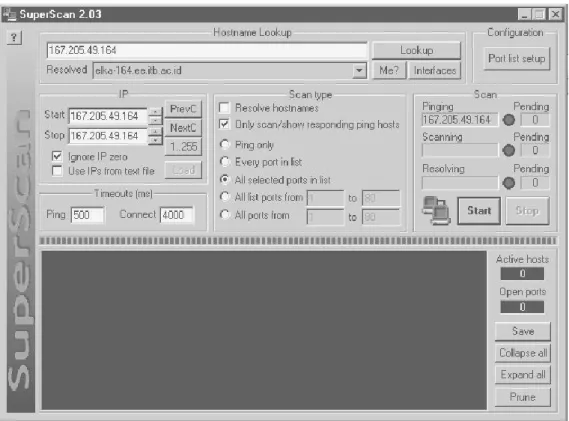Viewport: 569px width, 421px height.
Task: Select the Ping only radio option
Action: click(225, 144)
